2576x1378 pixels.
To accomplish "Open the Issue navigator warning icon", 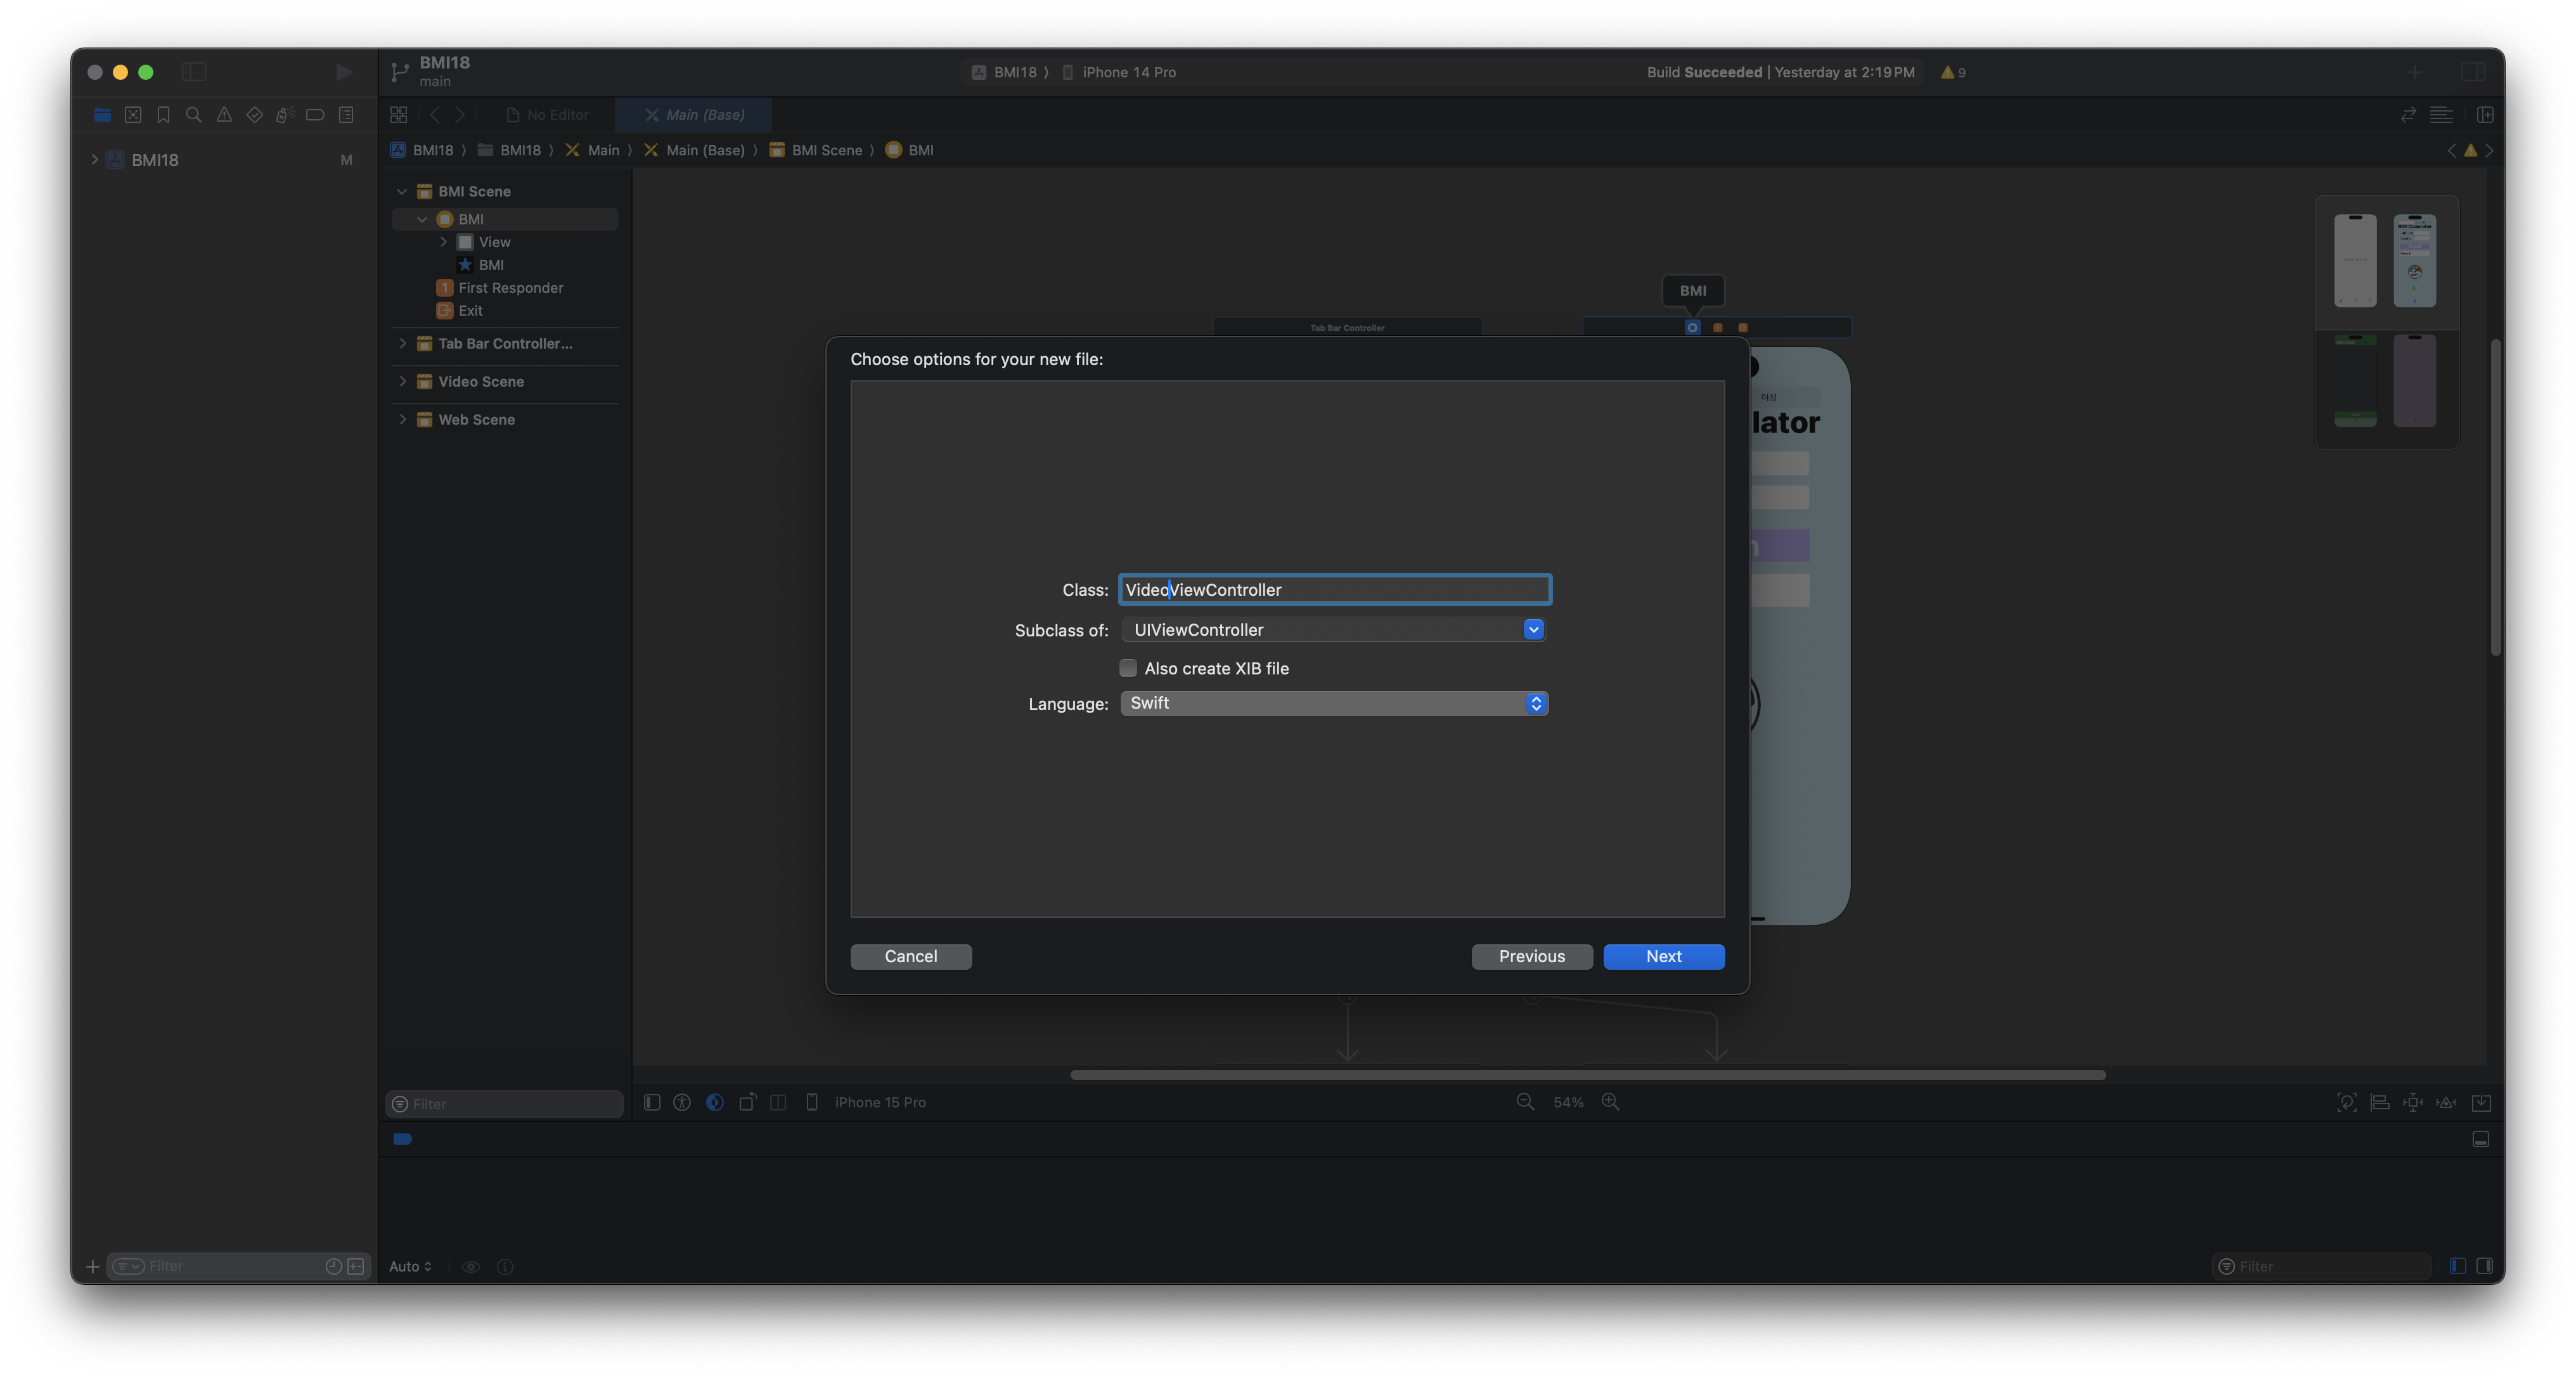I will (224, 115).
